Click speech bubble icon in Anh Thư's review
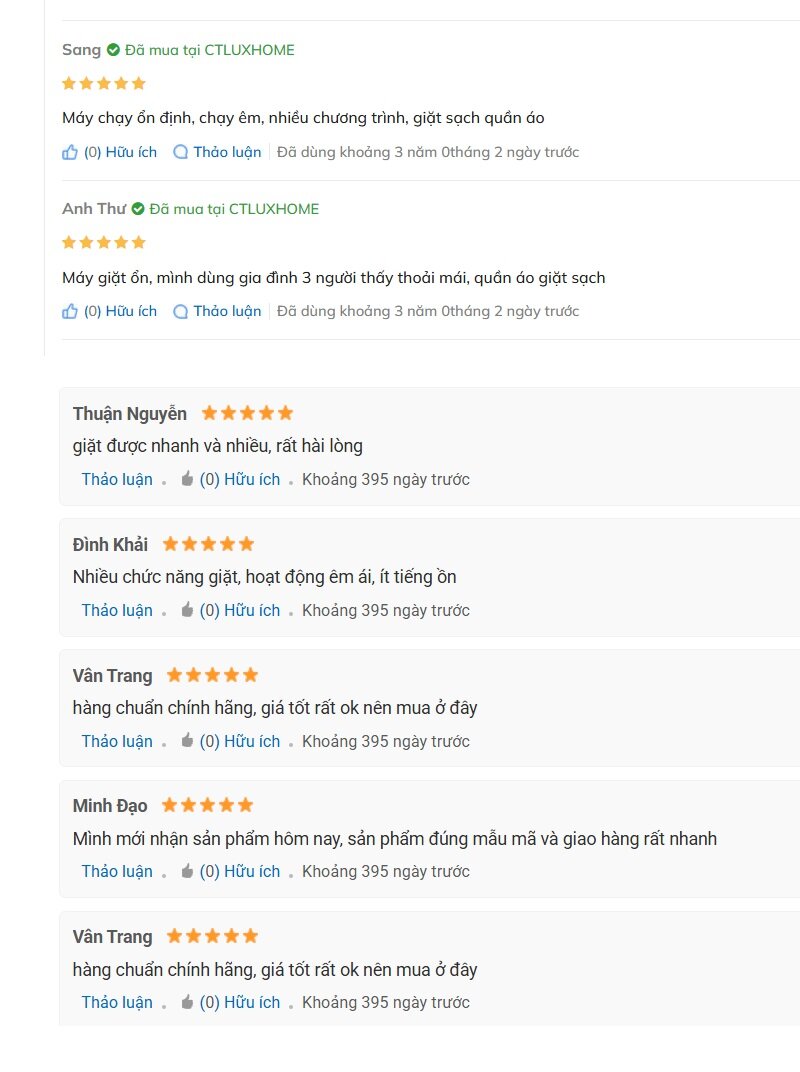Image resolution: width=800 pixels, height=1072 pixels. click(181, 312)
